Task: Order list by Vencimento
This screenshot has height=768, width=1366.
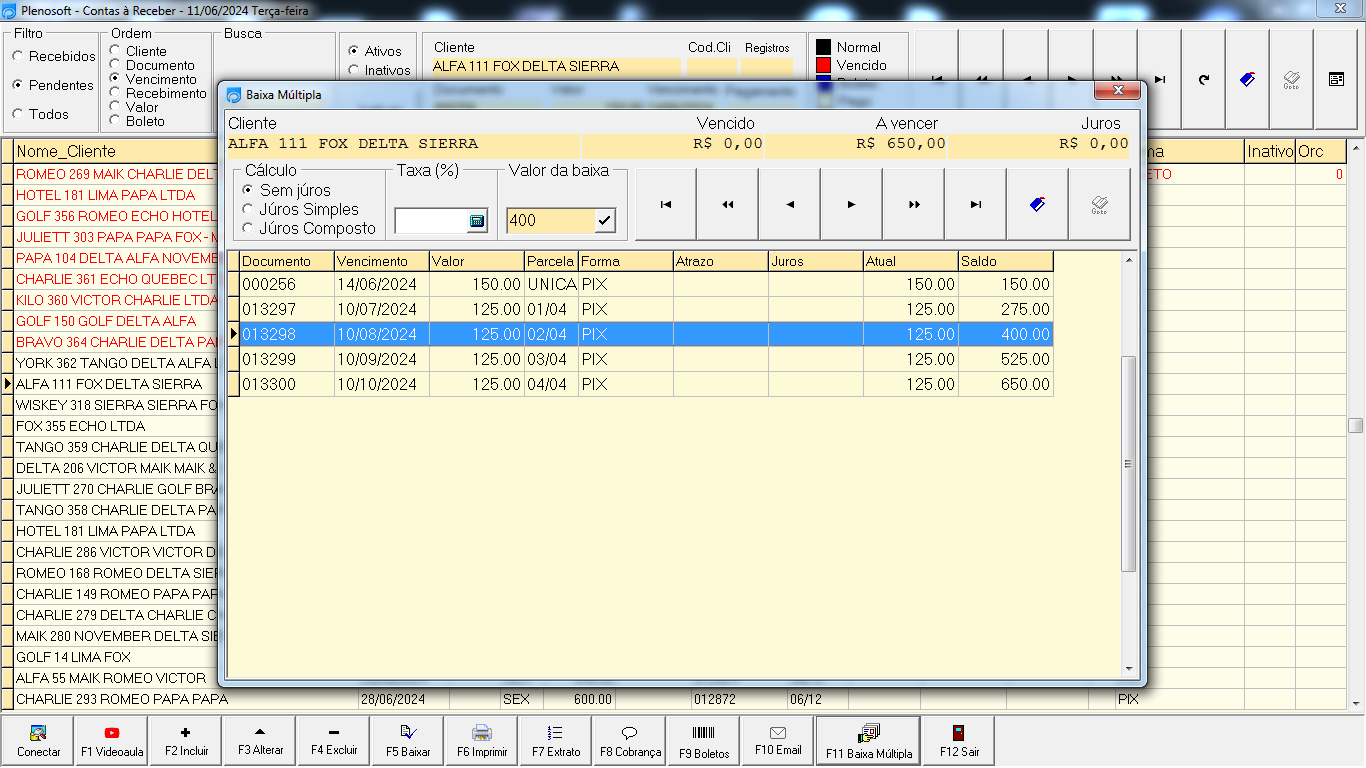Action: 153,79
